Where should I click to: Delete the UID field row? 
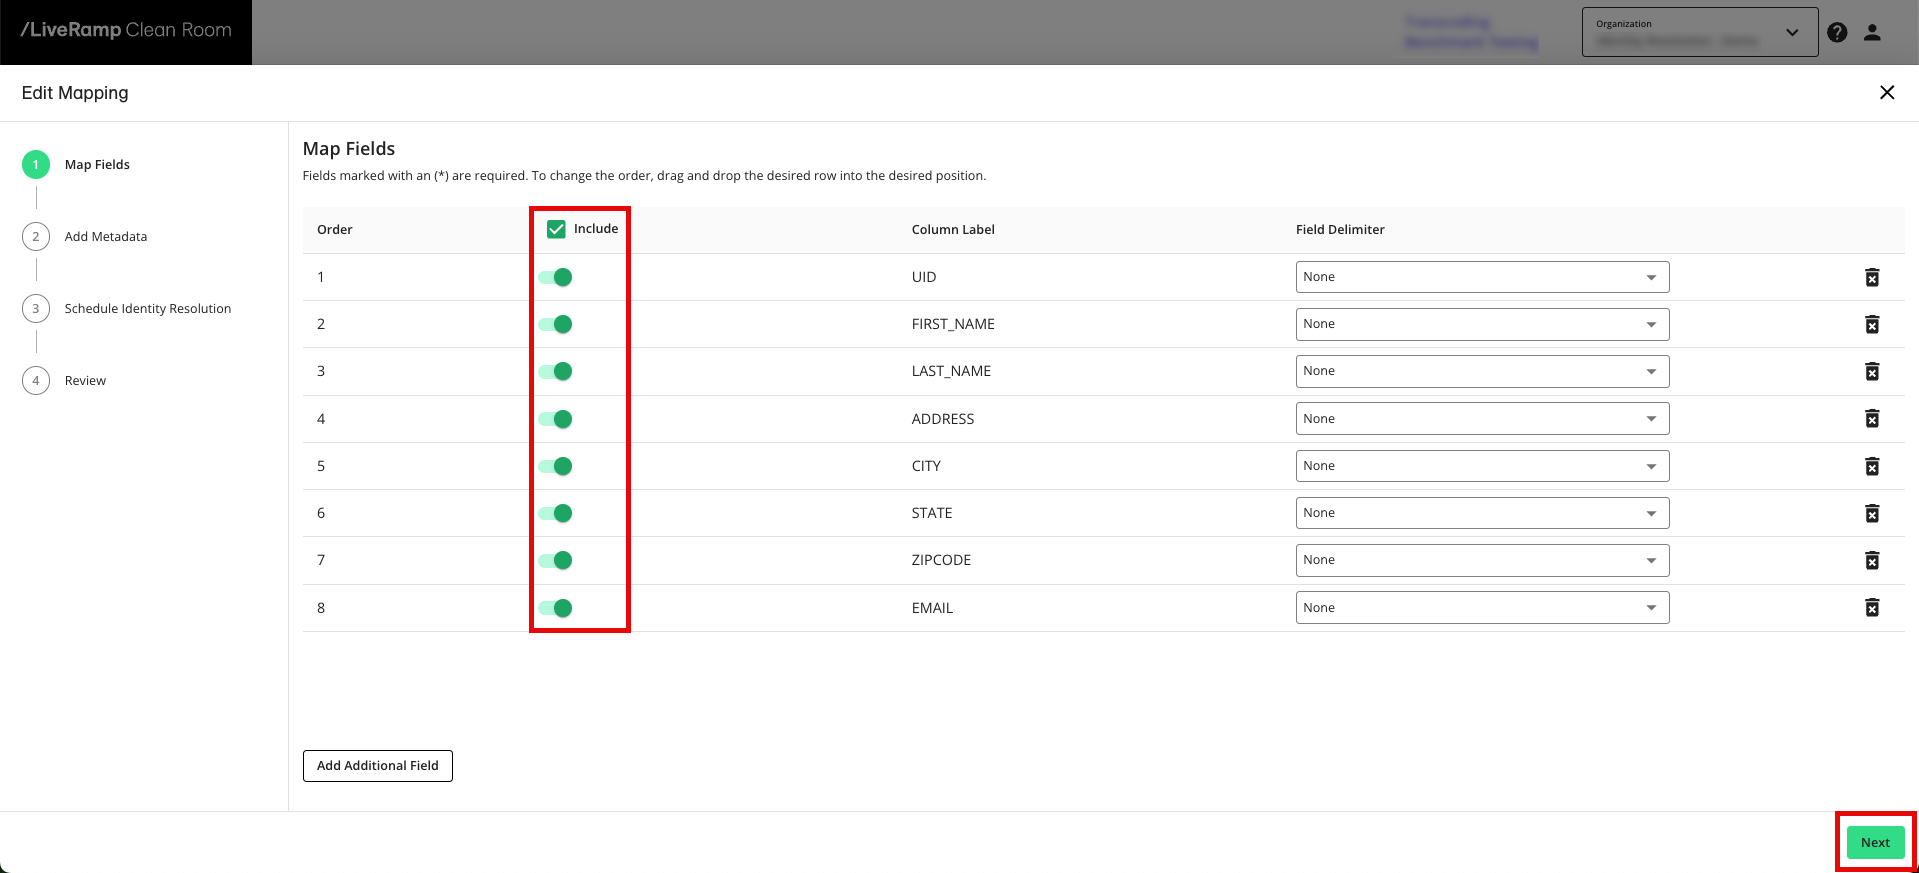click(1871, 278)
